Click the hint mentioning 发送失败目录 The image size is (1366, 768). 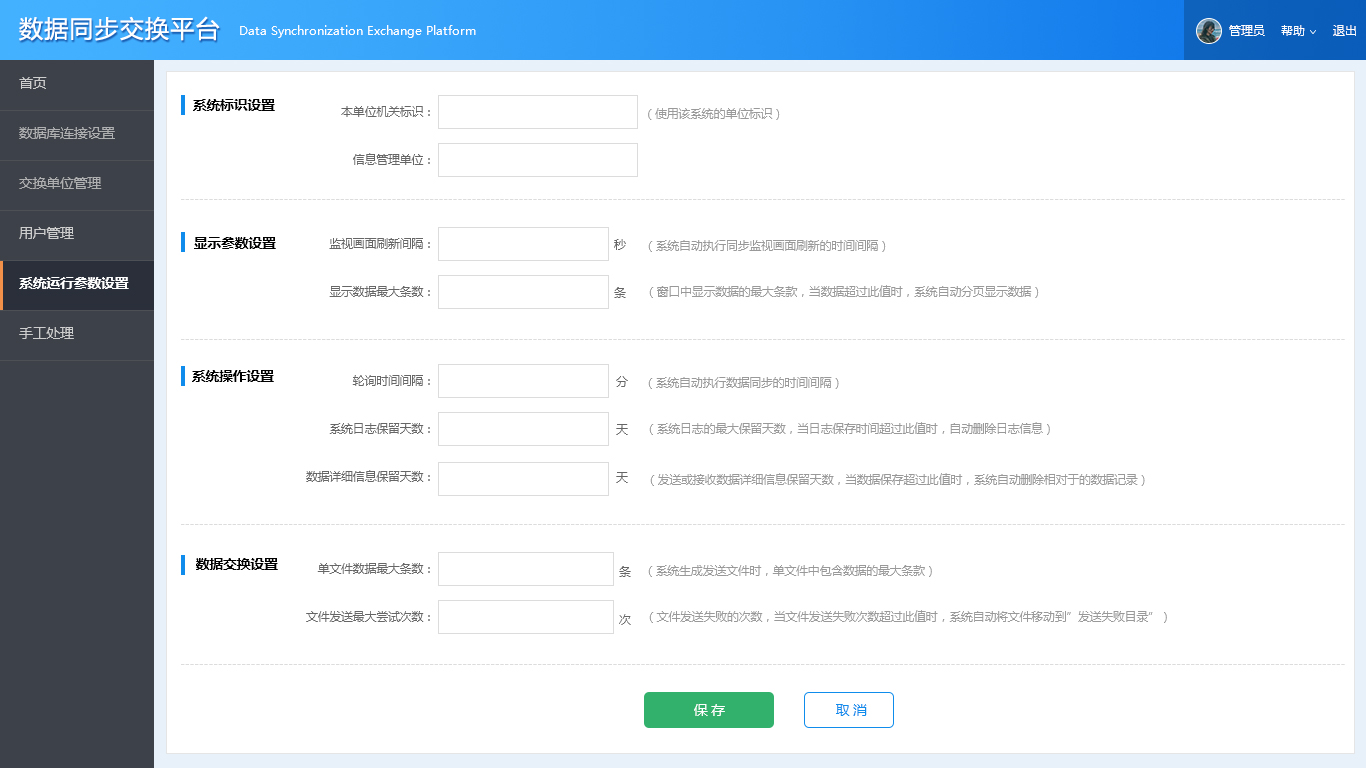tap(907, 617)
